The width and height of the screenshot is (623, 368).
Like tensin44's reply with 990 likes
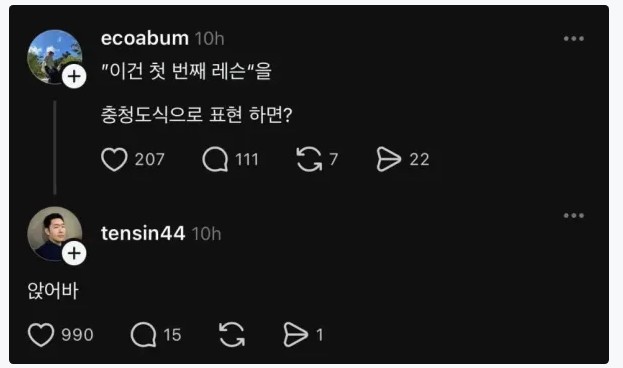click(x=41, y=335)
